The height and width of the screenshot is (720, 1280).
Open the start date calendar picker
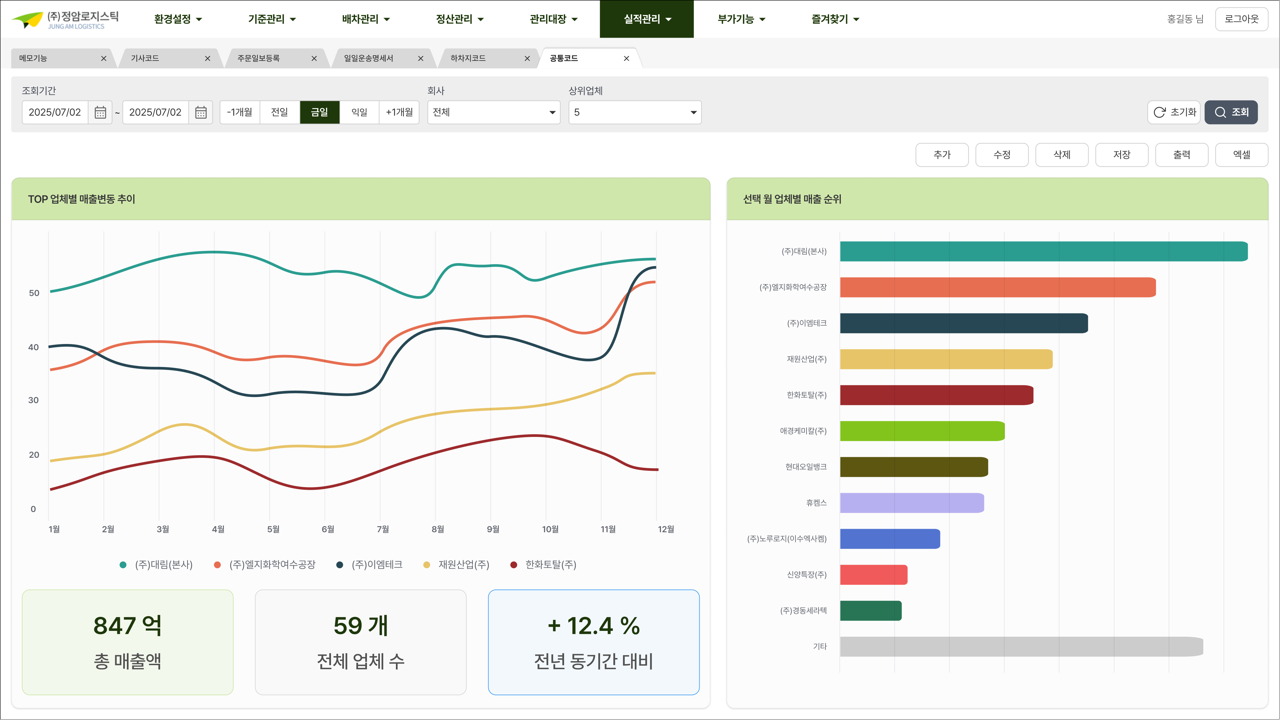[x=100, y=113]
